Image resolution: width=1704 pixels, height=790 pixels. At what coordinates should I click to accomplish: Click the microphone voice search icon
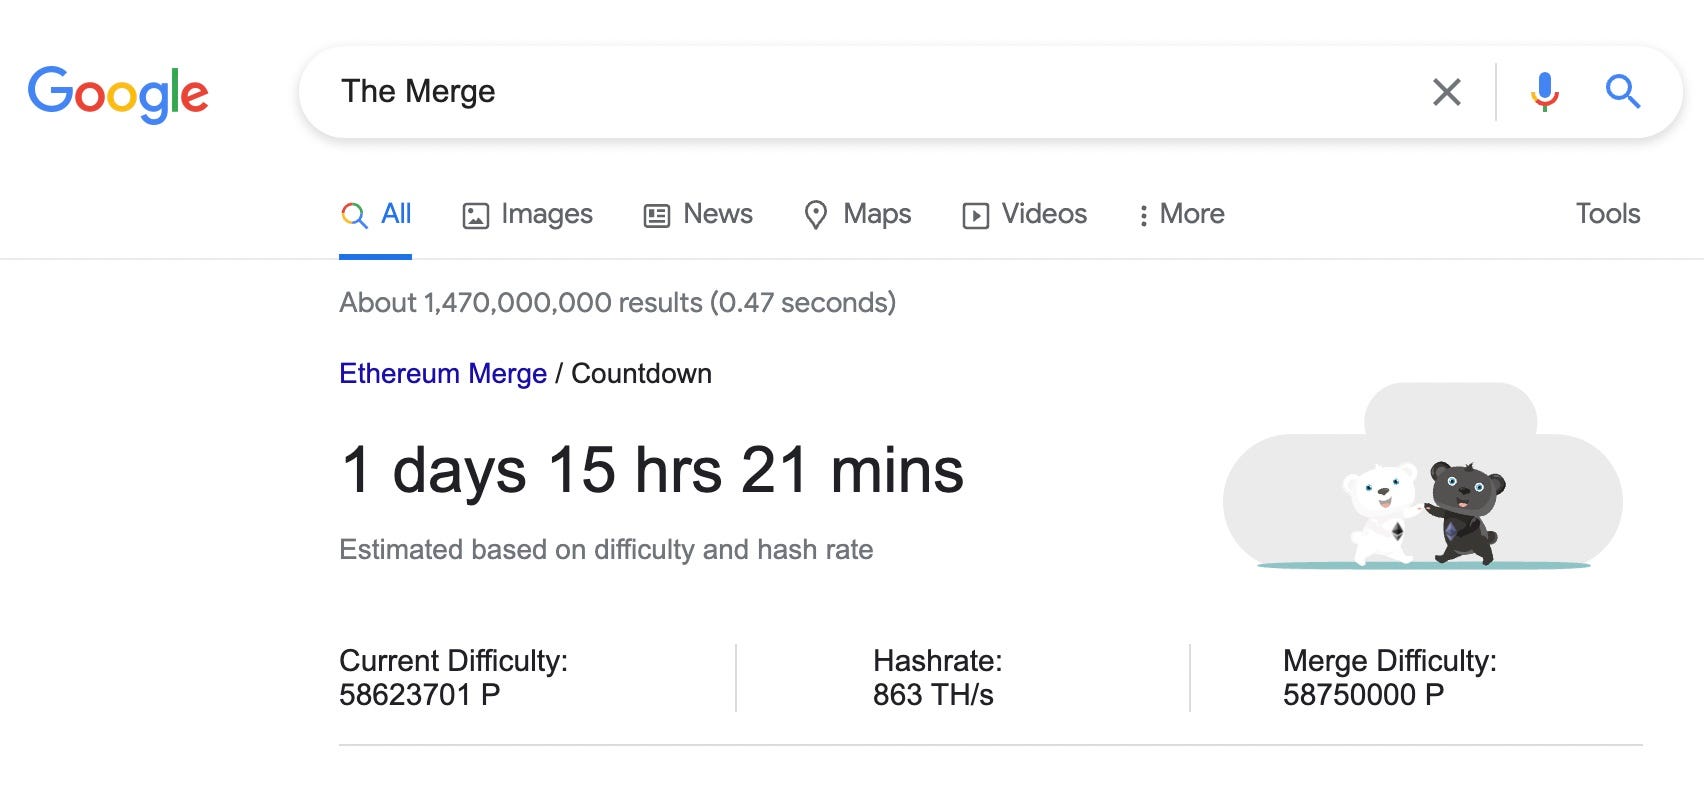(x=1544, y=91)
